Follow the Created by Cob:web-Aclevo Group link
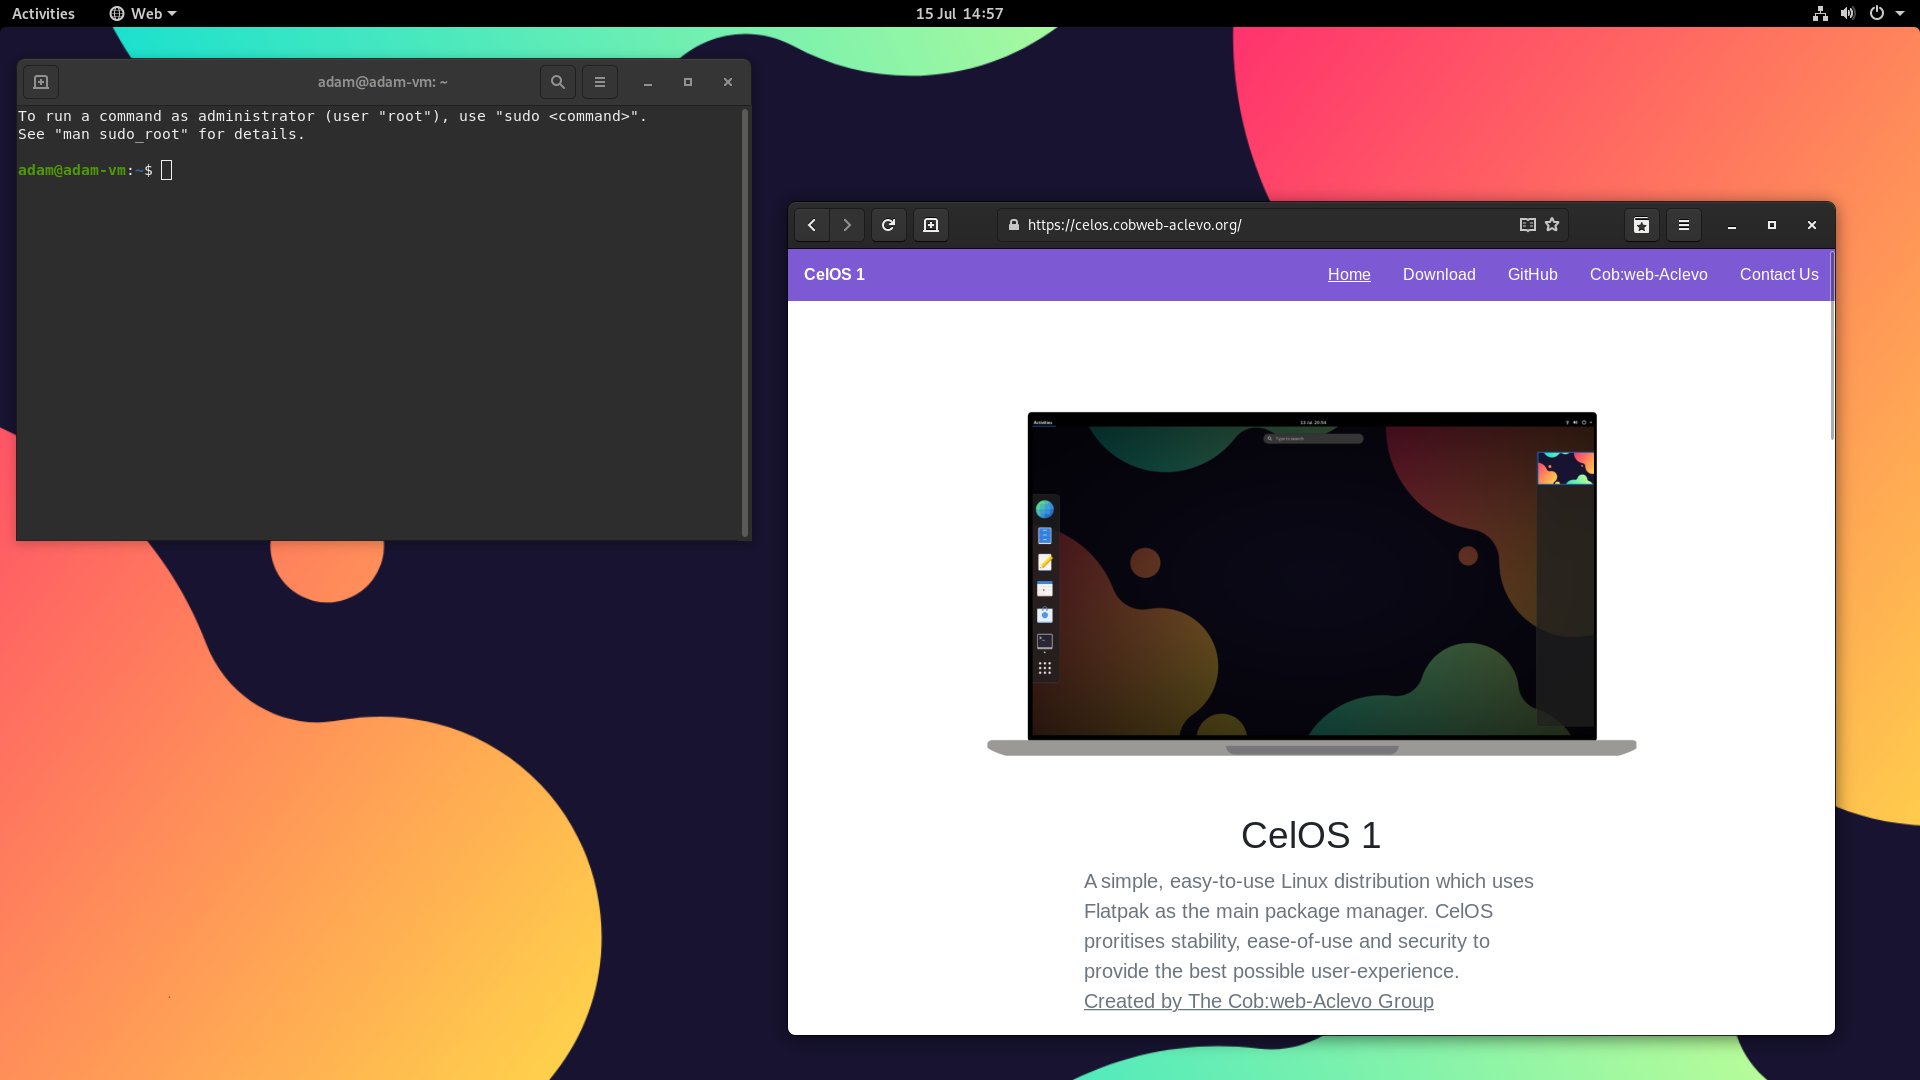1920x1080 pixels. 1258,1001
